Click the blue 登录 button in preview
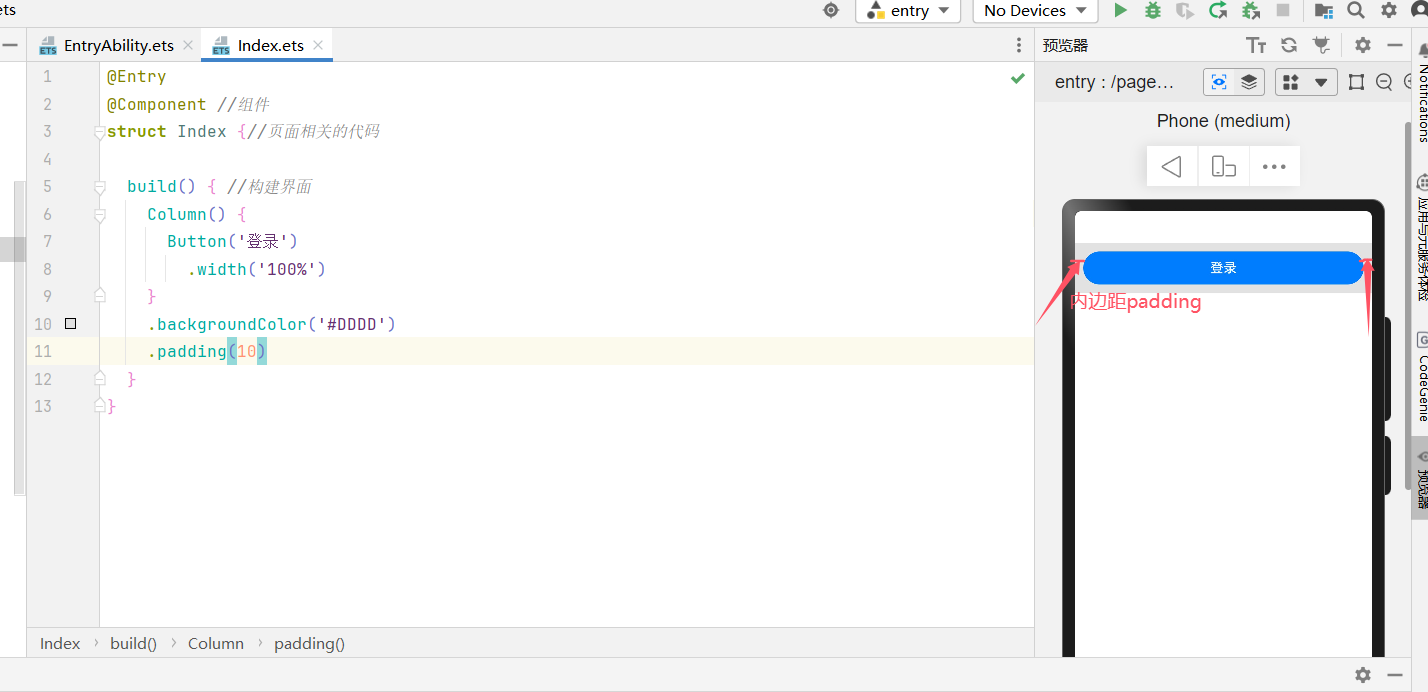This screenshot has width=1428, height=692. [x=1223, y=268]
